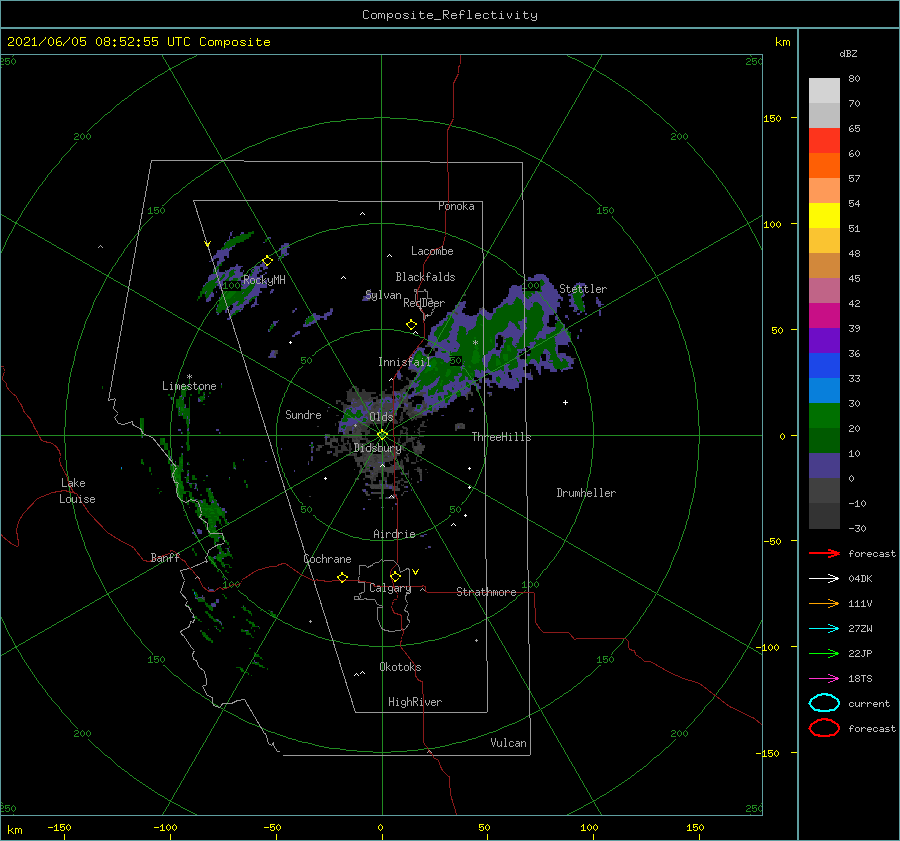Screen dimensions: 900x841
Task: Click the Cochrane label
Action: coord(327,559)
